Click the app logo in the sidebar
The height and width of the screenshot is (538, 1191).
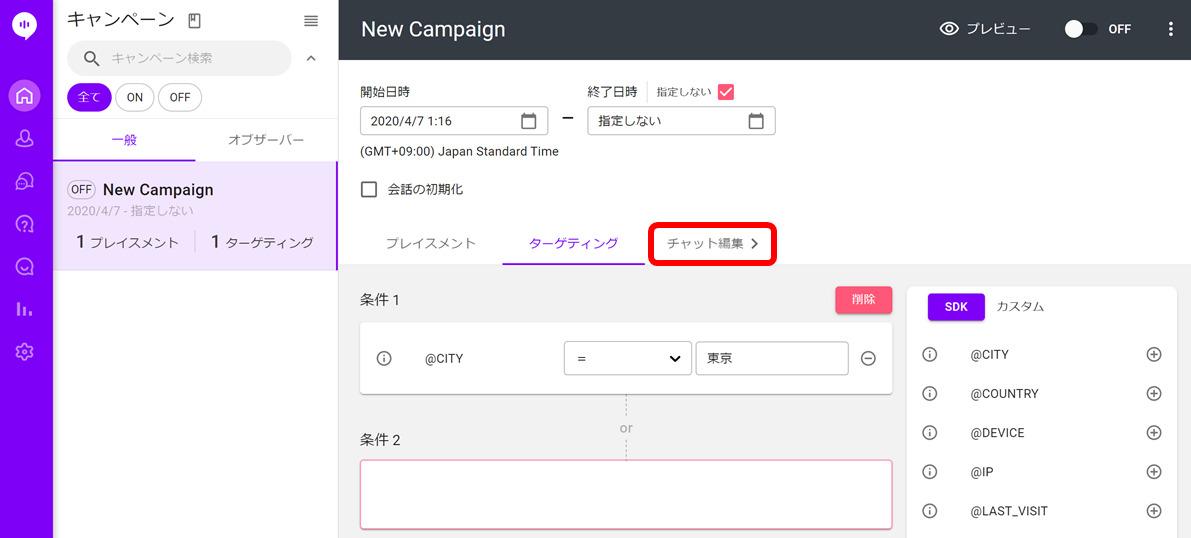(25, 26)
